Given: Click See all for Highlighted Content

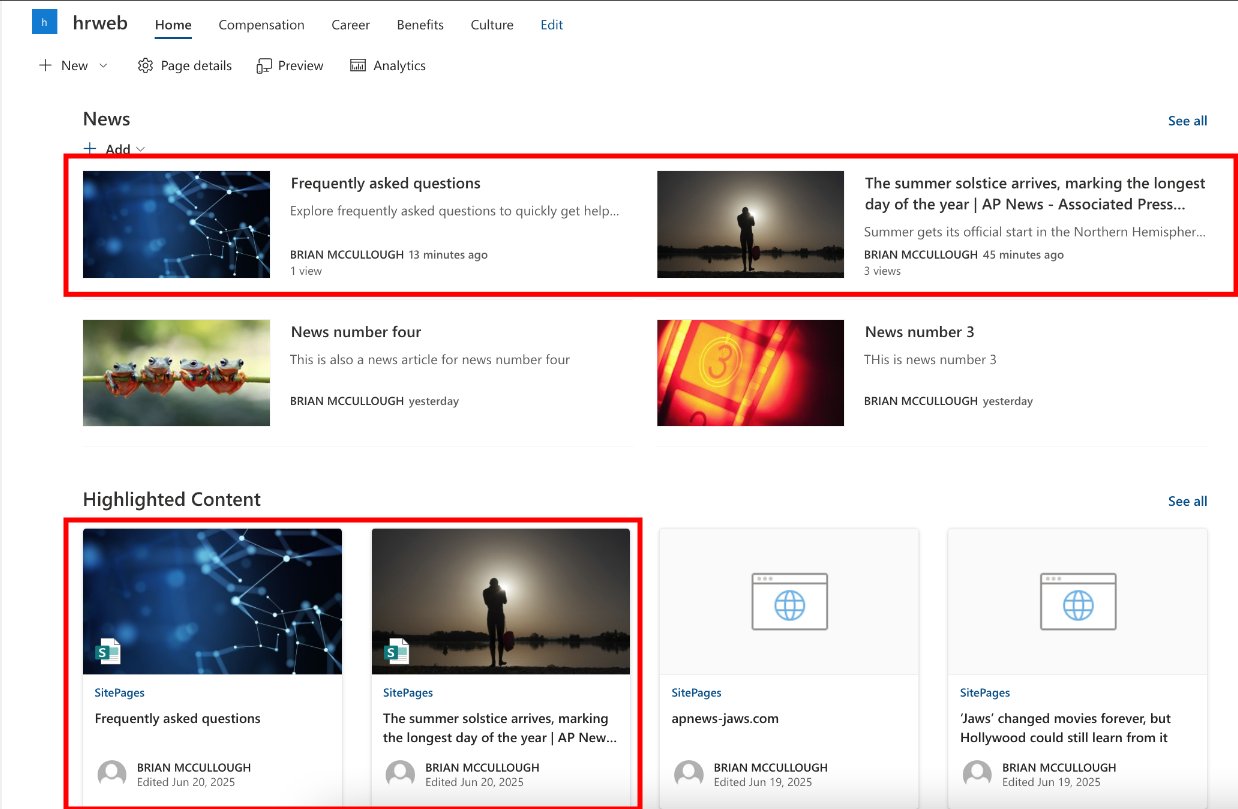Looking at the screenshot, I should (x=1187, y=501).
